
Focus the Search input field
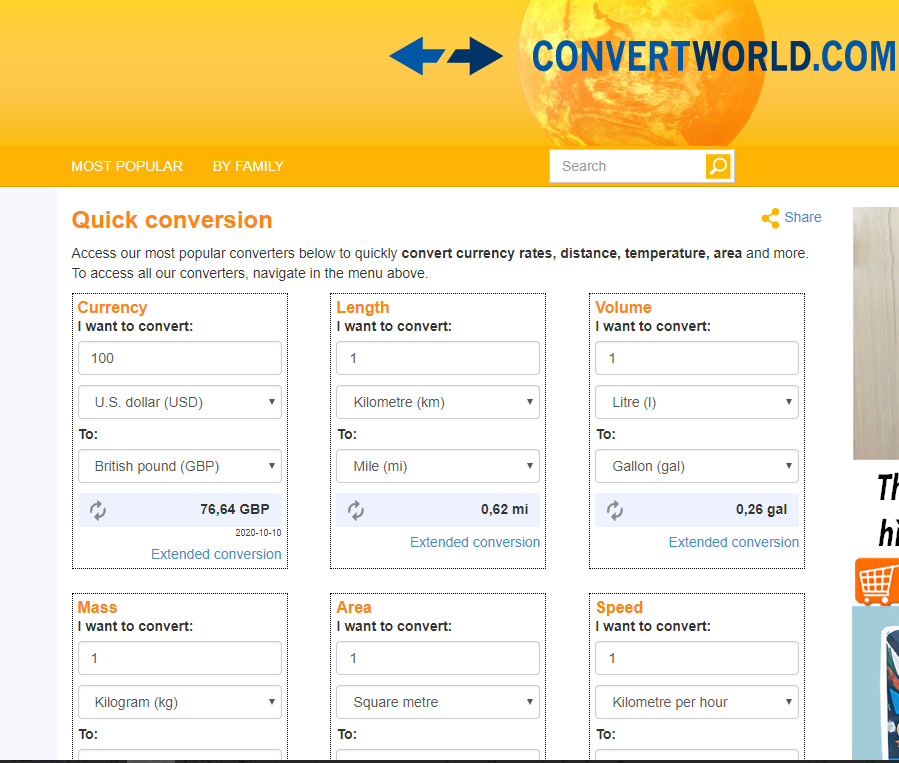point(628,166)
